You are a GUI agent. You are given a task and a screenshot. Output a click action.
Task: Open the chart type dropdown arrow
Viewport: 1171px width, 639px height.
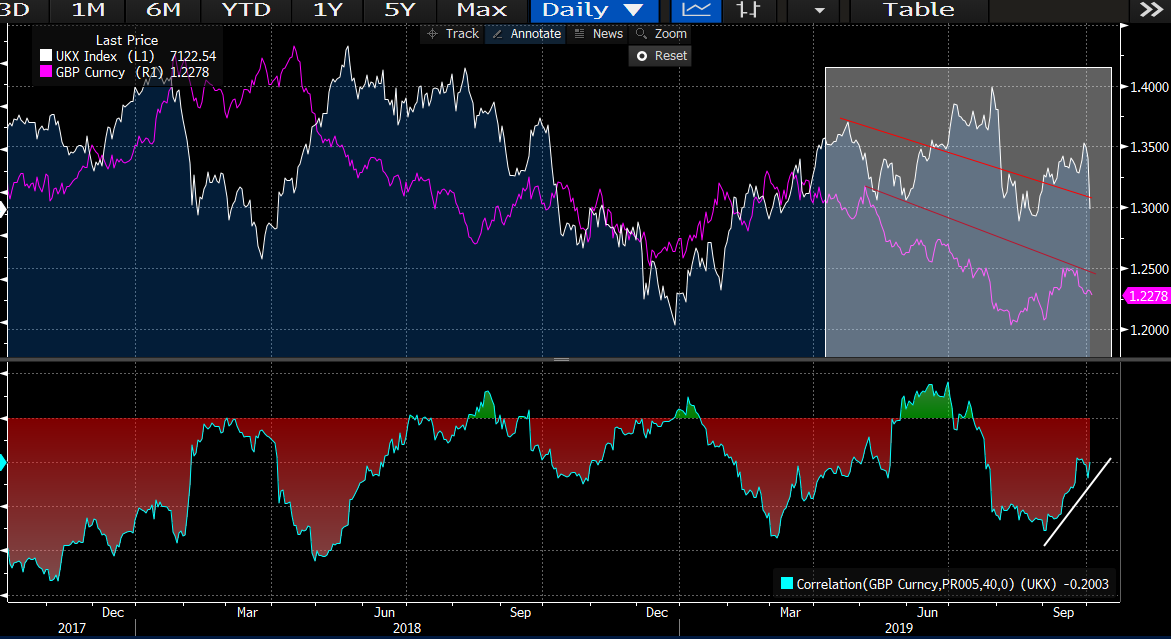click(x=819, y=10)
